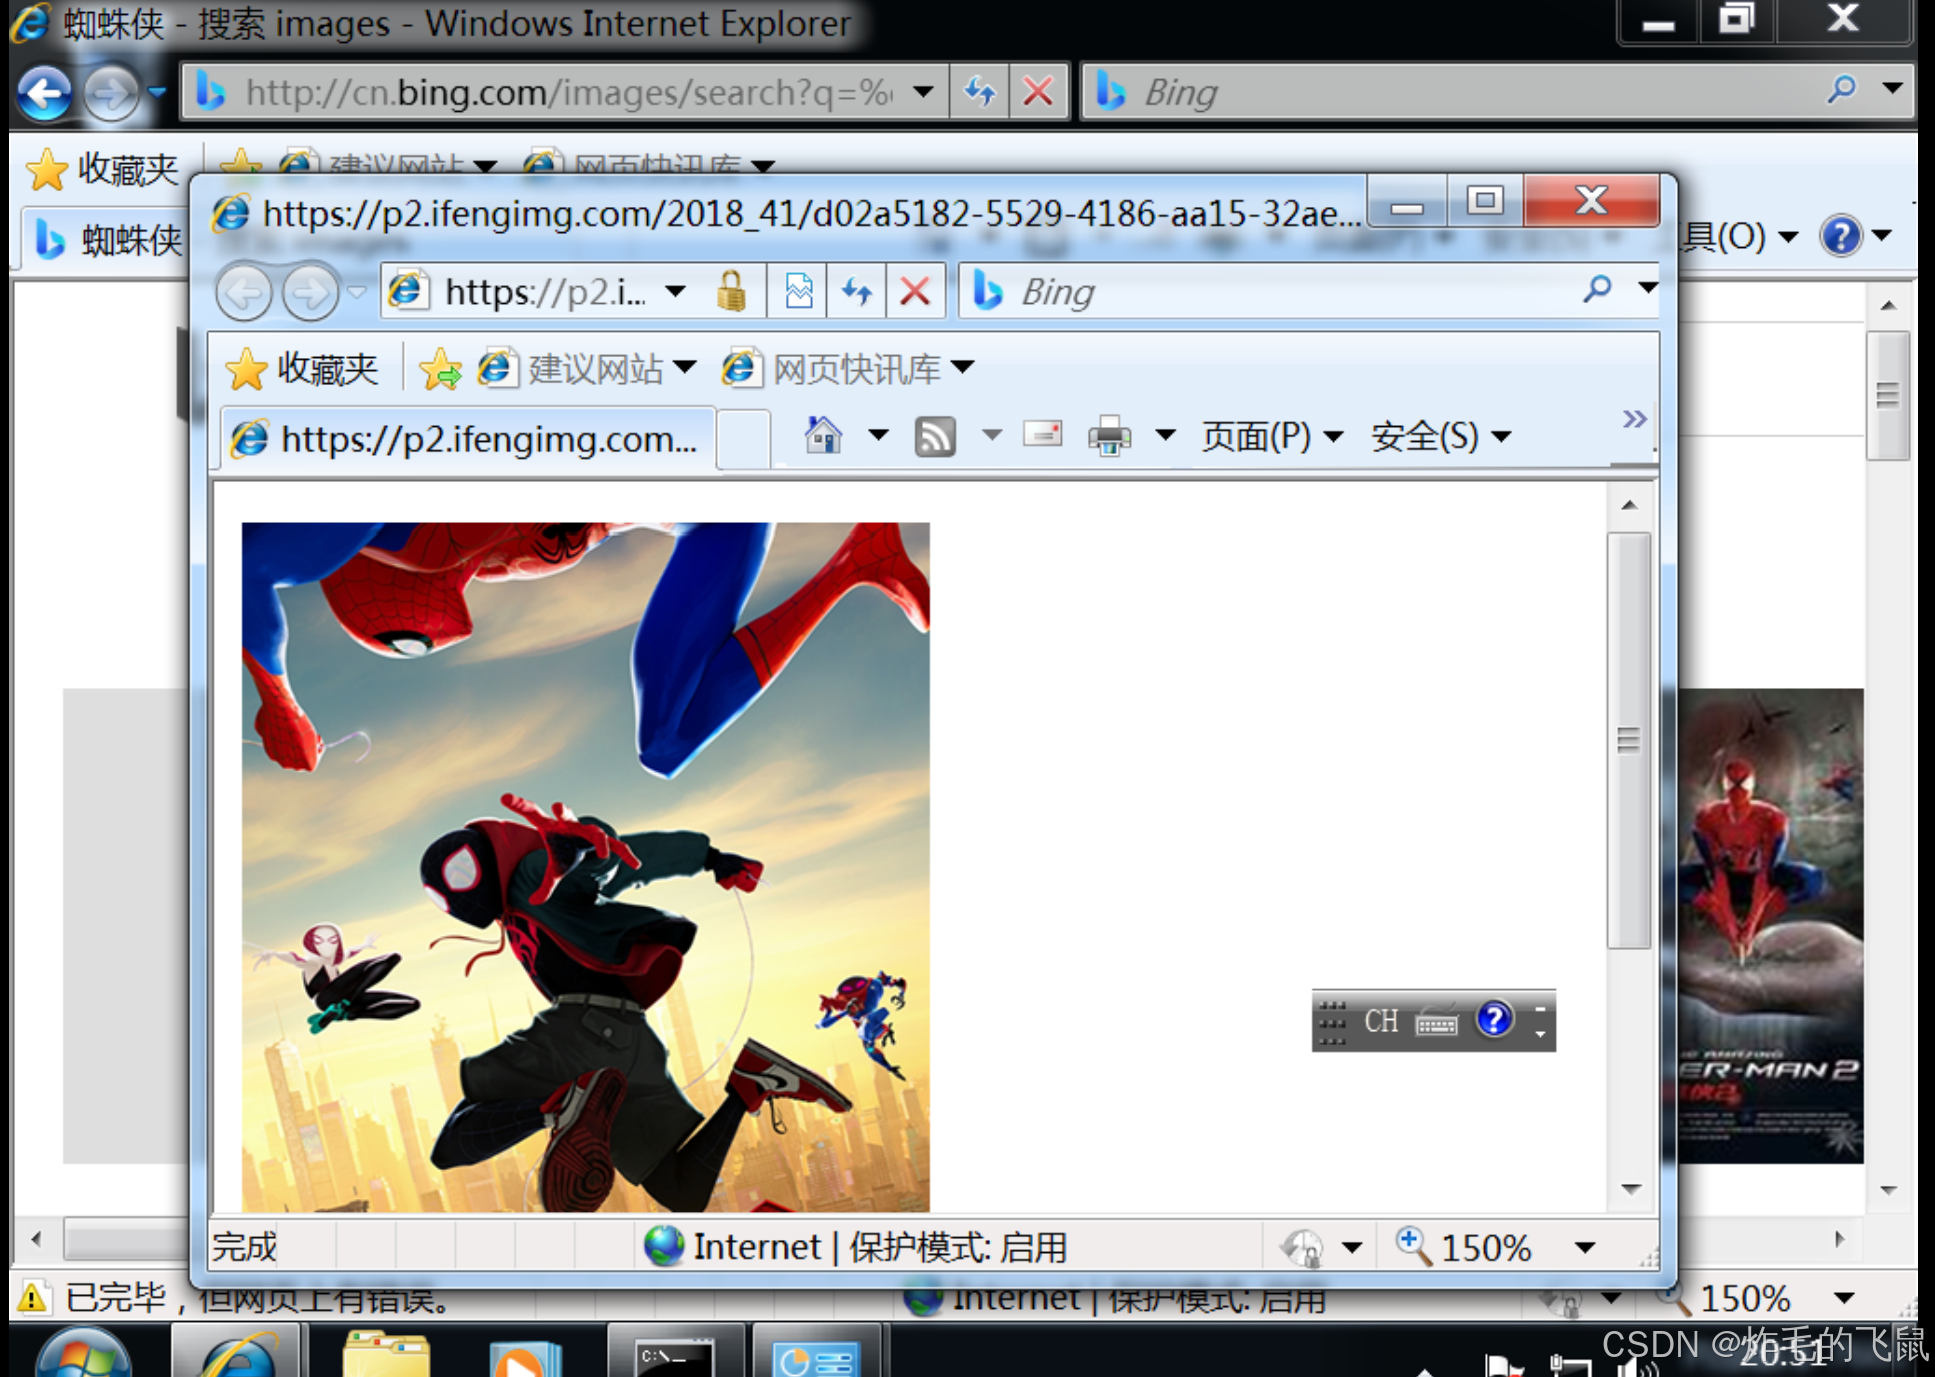The image size is (1935, 1377).
Task: Click the security lock icon in the address bar
Action: tap(731, 292)
